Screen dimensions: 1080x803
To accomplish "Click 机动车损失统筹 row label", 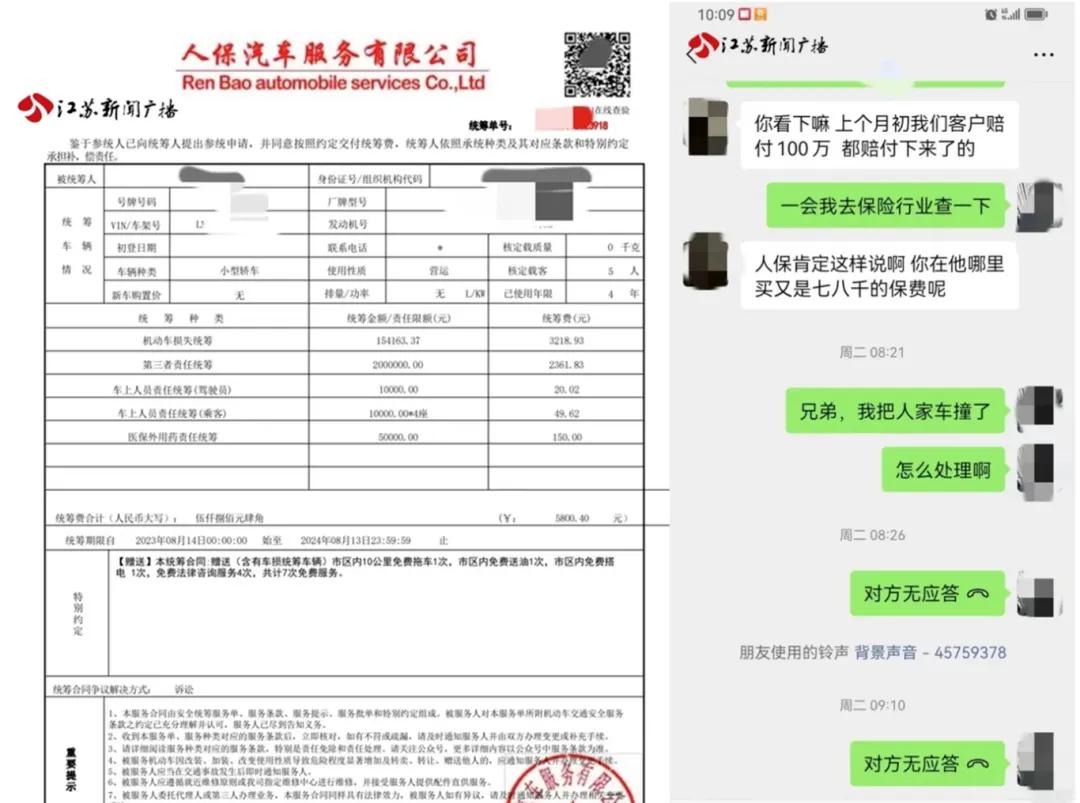I will click(177, 340).
